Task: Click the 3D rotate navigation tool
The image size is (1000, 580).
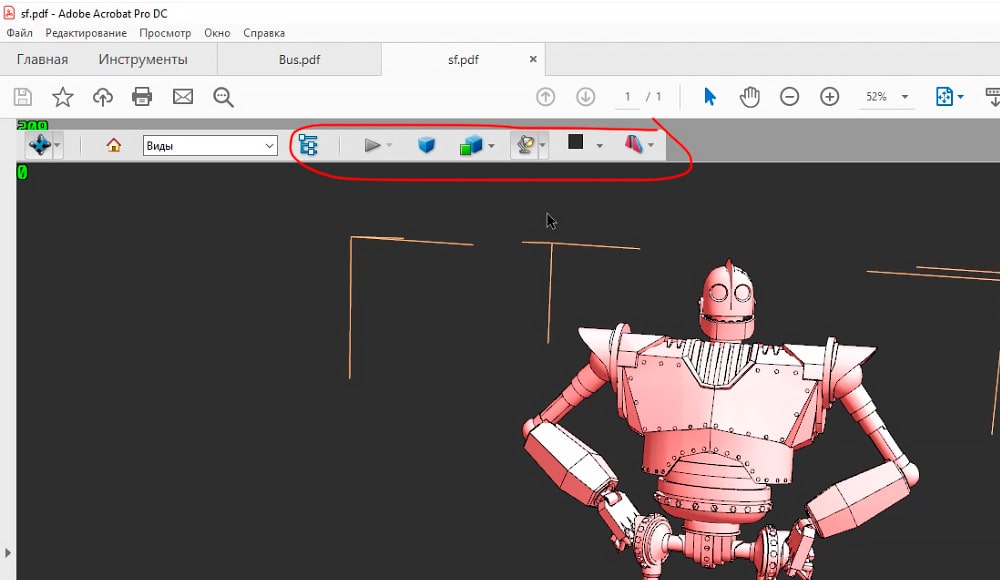Action: (40, 145)
